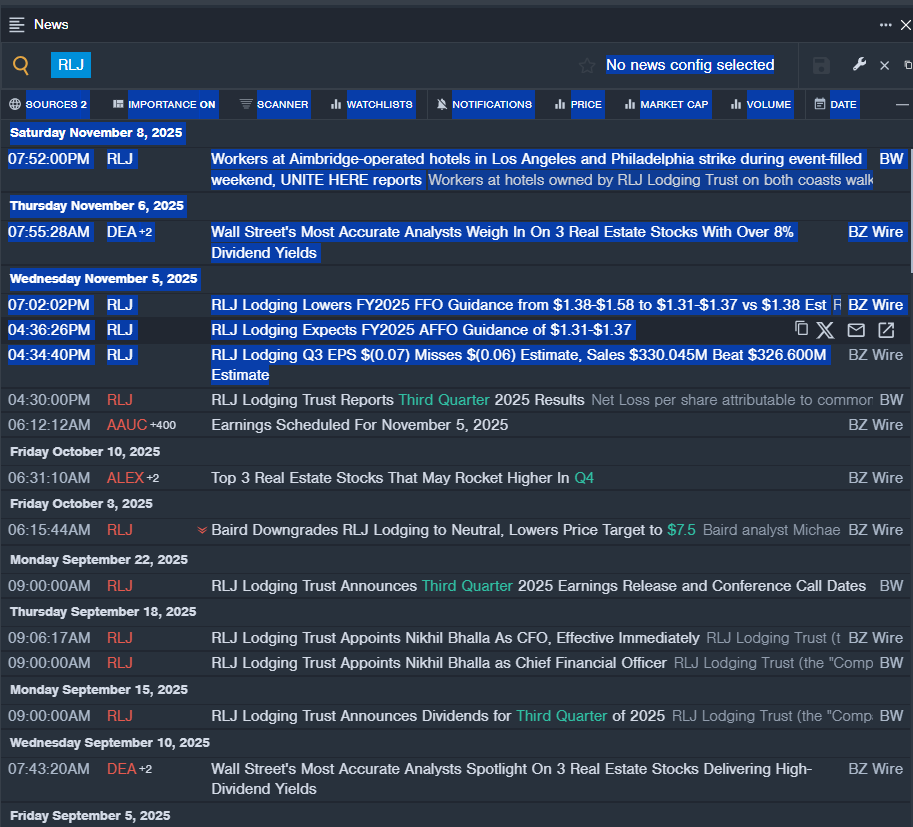Expand the Market Cap filter
This screenshot has height=827, width=913.
click(666, 104)
